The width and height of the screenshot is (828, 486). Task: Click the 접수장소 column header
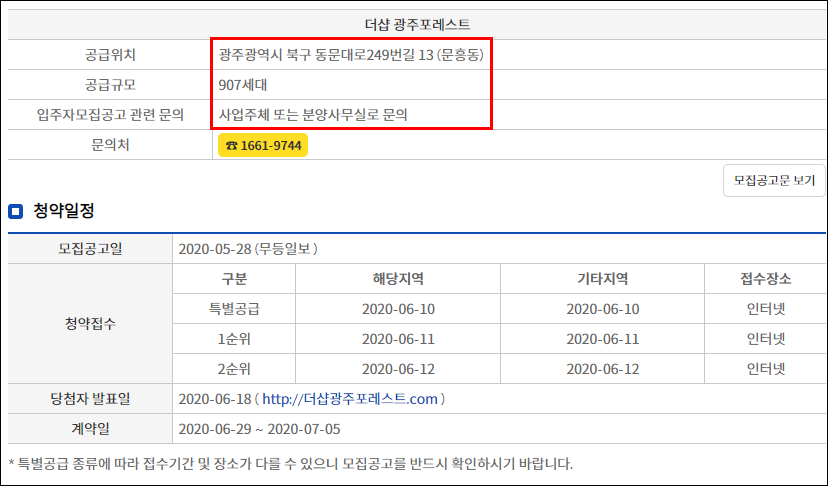(x=766, y=279)
